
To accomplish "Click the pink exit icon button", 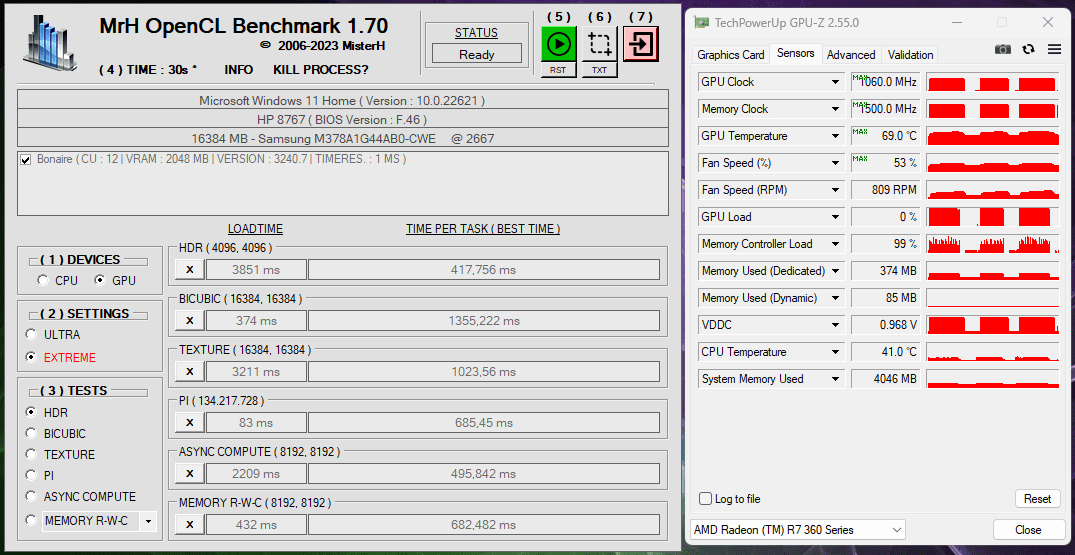I will [641, 45].
